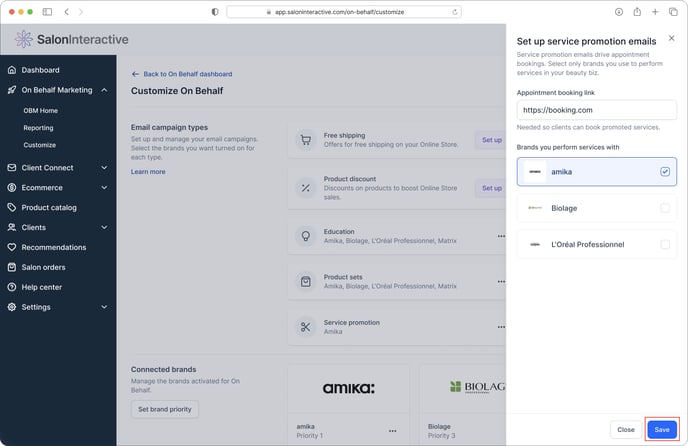
Task: Click Set up for Product discount
Action: click(x=491, y=188)
